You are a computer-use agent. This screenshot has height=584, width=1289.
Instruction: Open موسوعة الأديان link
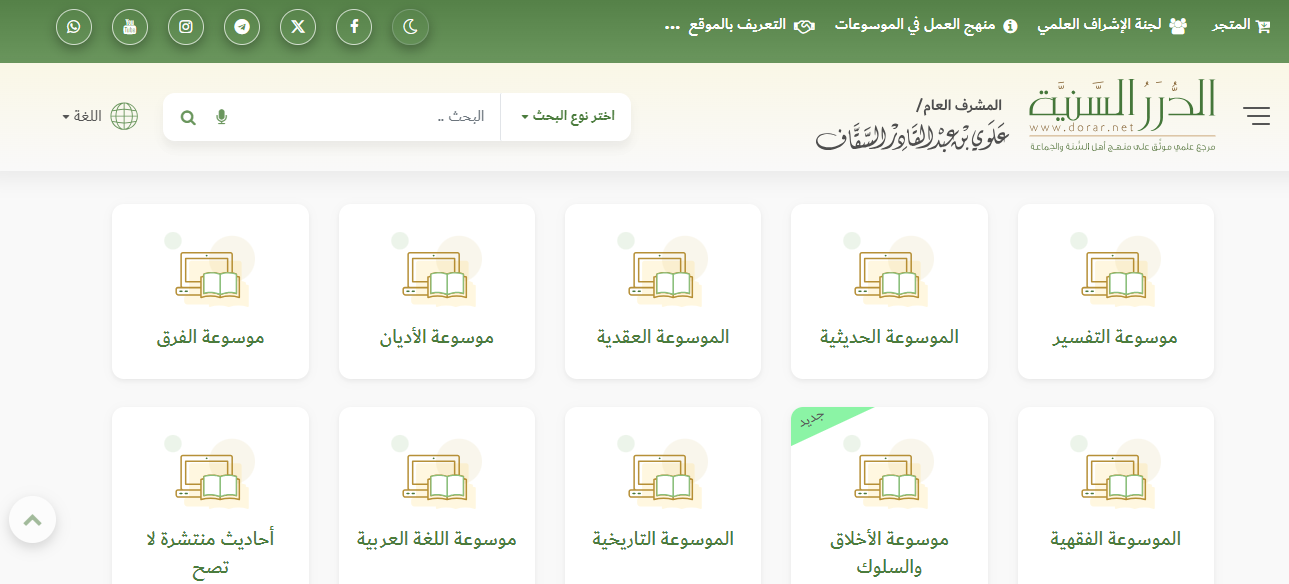(437, 338)
